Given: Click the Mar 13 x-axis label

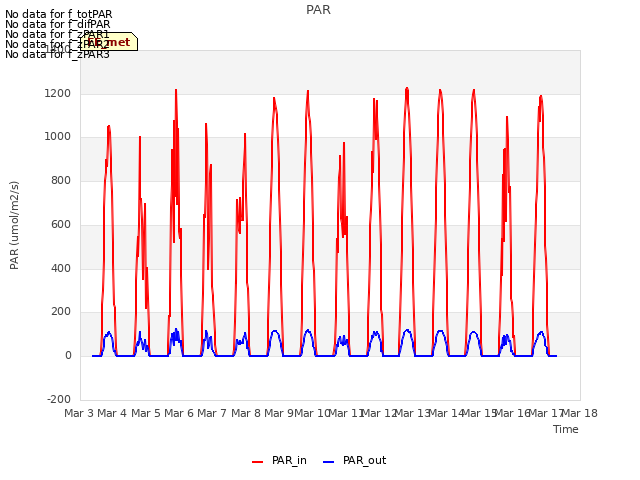Looking at the screenshot, I should [x=412, y=413].
